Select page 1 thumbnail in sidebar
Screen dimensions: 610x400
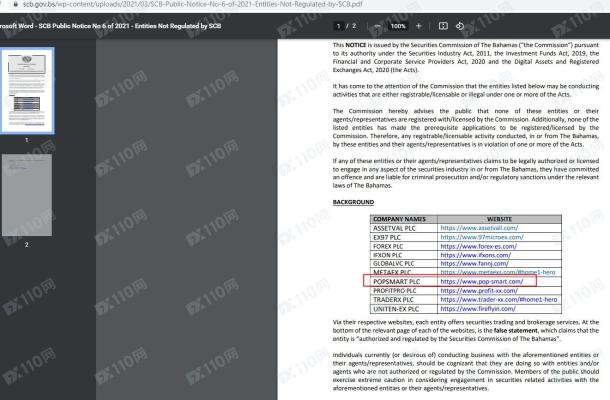coord(27,90)
